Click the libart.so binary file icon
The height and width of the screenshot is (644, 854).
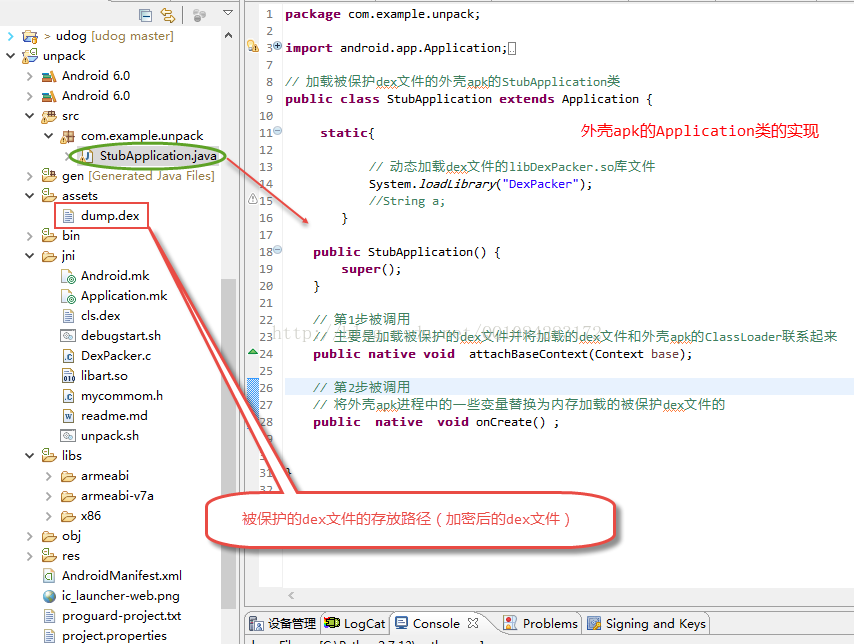pos(68,376)
